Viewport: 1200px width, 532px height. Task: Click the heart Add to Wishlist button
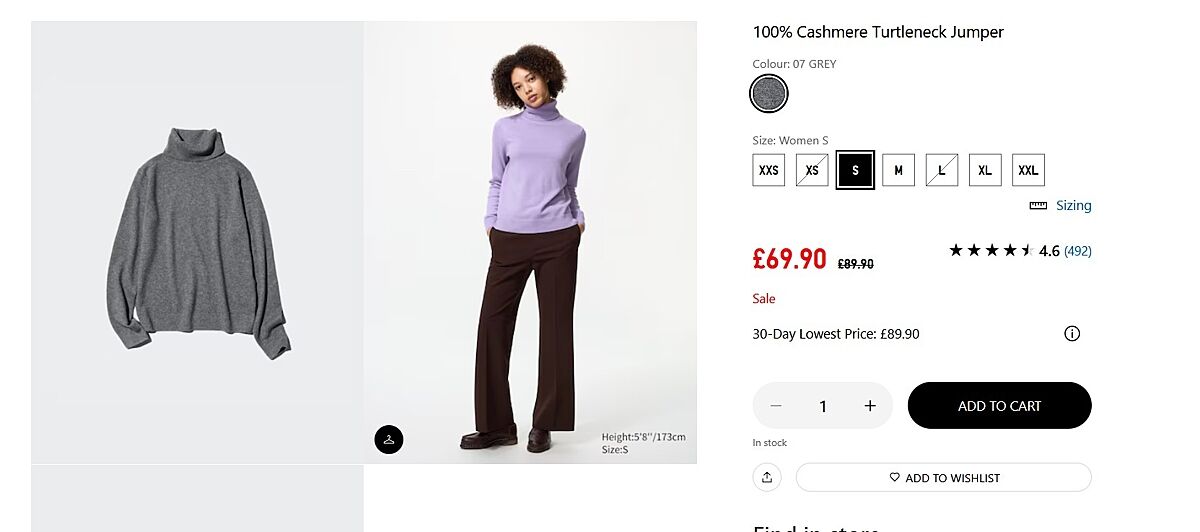tap(943, 478)
